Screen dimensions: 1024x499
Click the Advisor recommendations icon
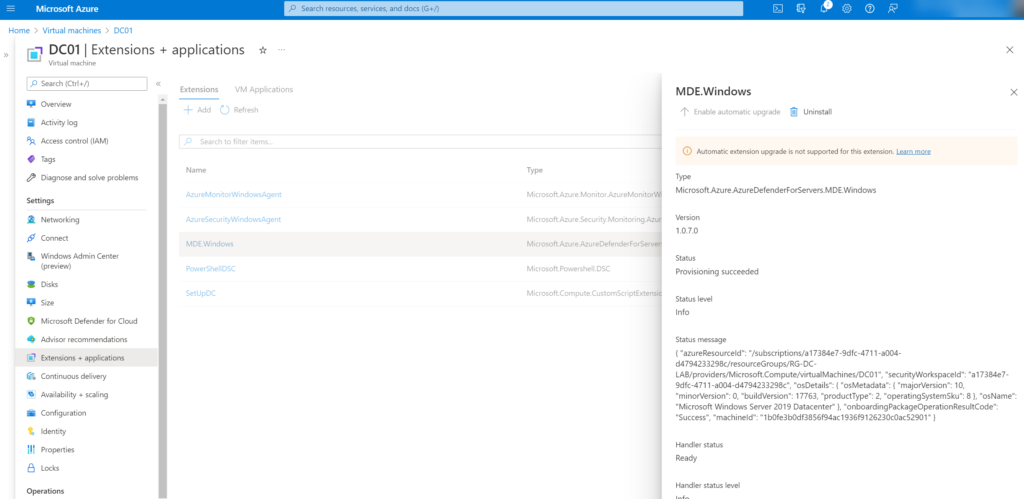pyautogui.click(x=31, y=339)
